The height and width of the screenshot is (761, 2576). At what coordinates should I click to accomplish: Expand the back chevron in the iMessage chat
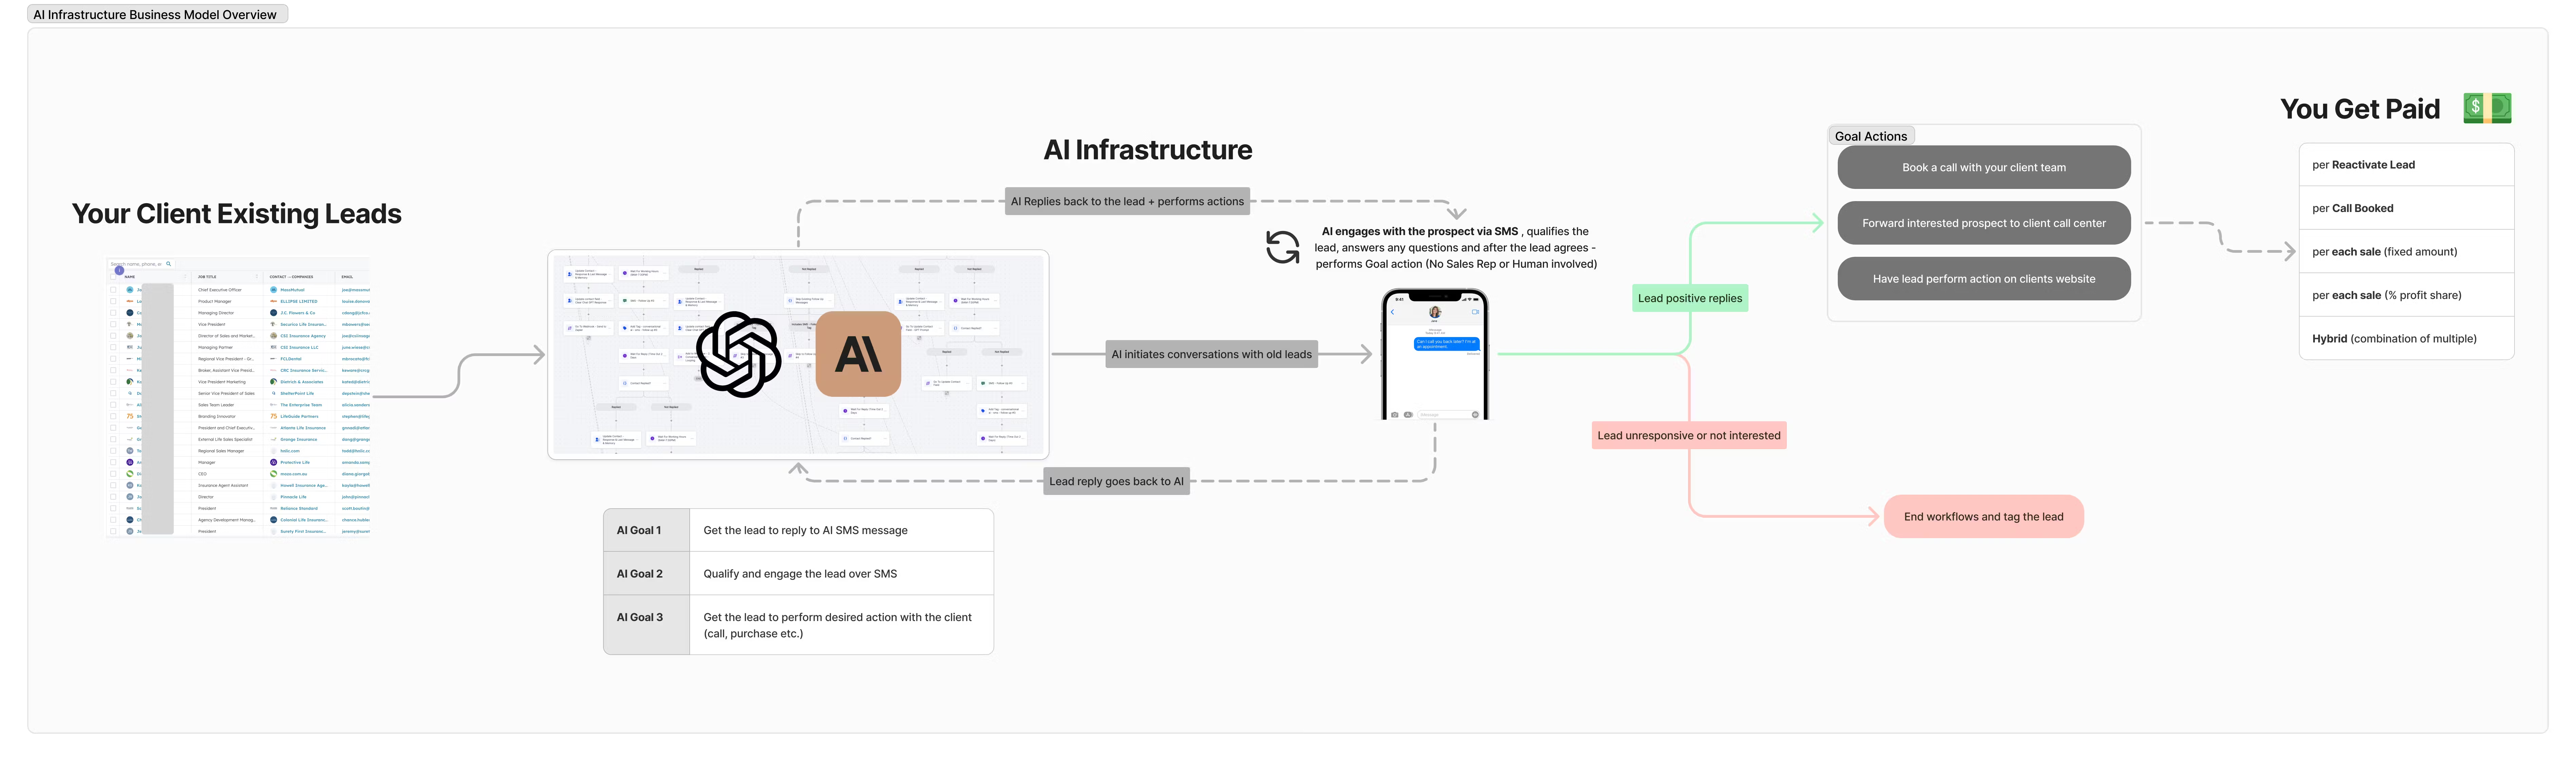(1393, 312)
